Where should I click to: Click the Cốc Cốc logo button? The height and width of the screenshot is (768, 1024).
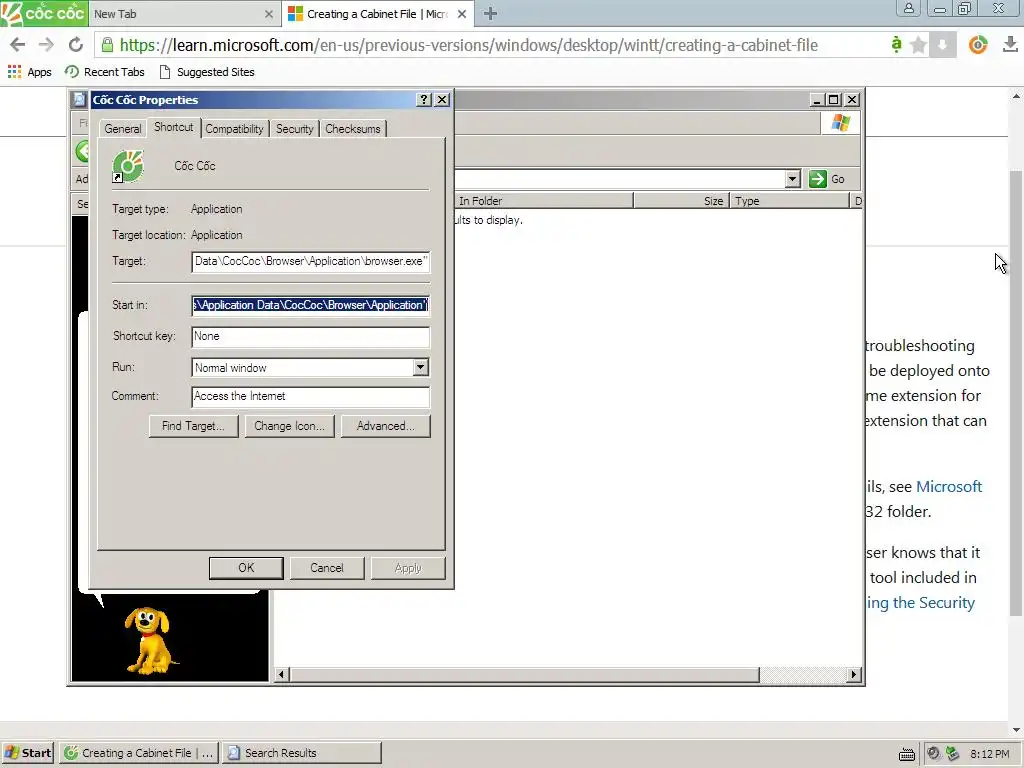(44, 13)
